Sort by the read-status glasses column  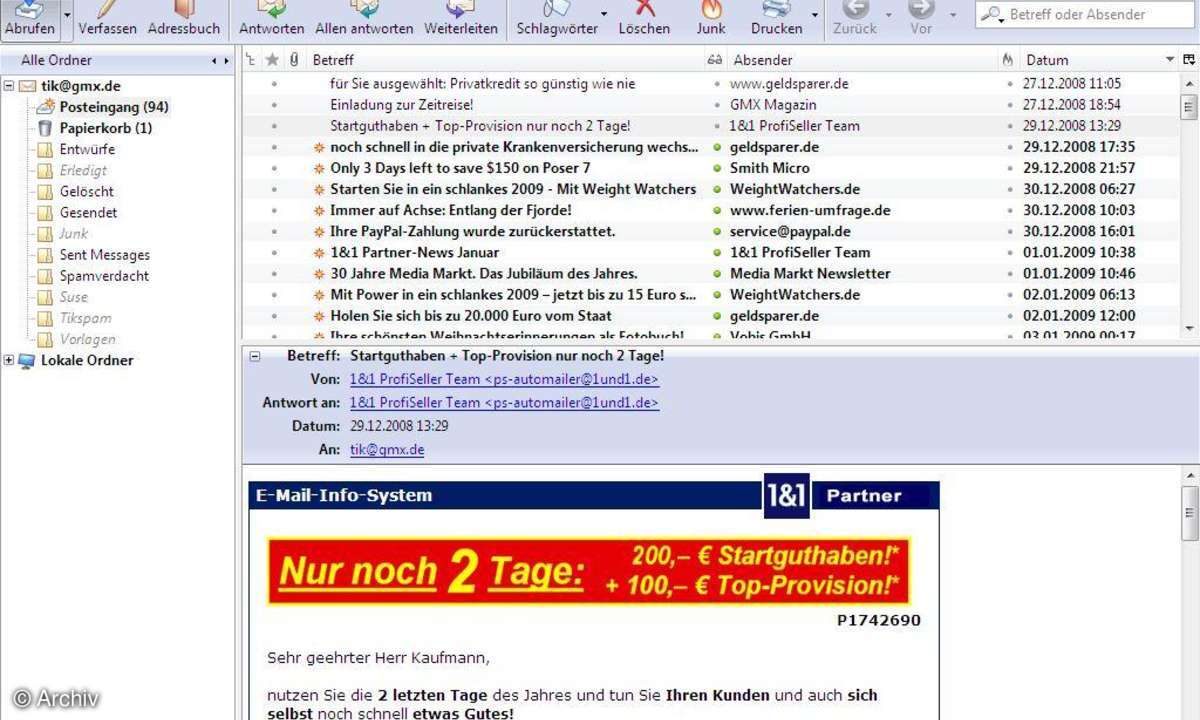coord(714,60)
